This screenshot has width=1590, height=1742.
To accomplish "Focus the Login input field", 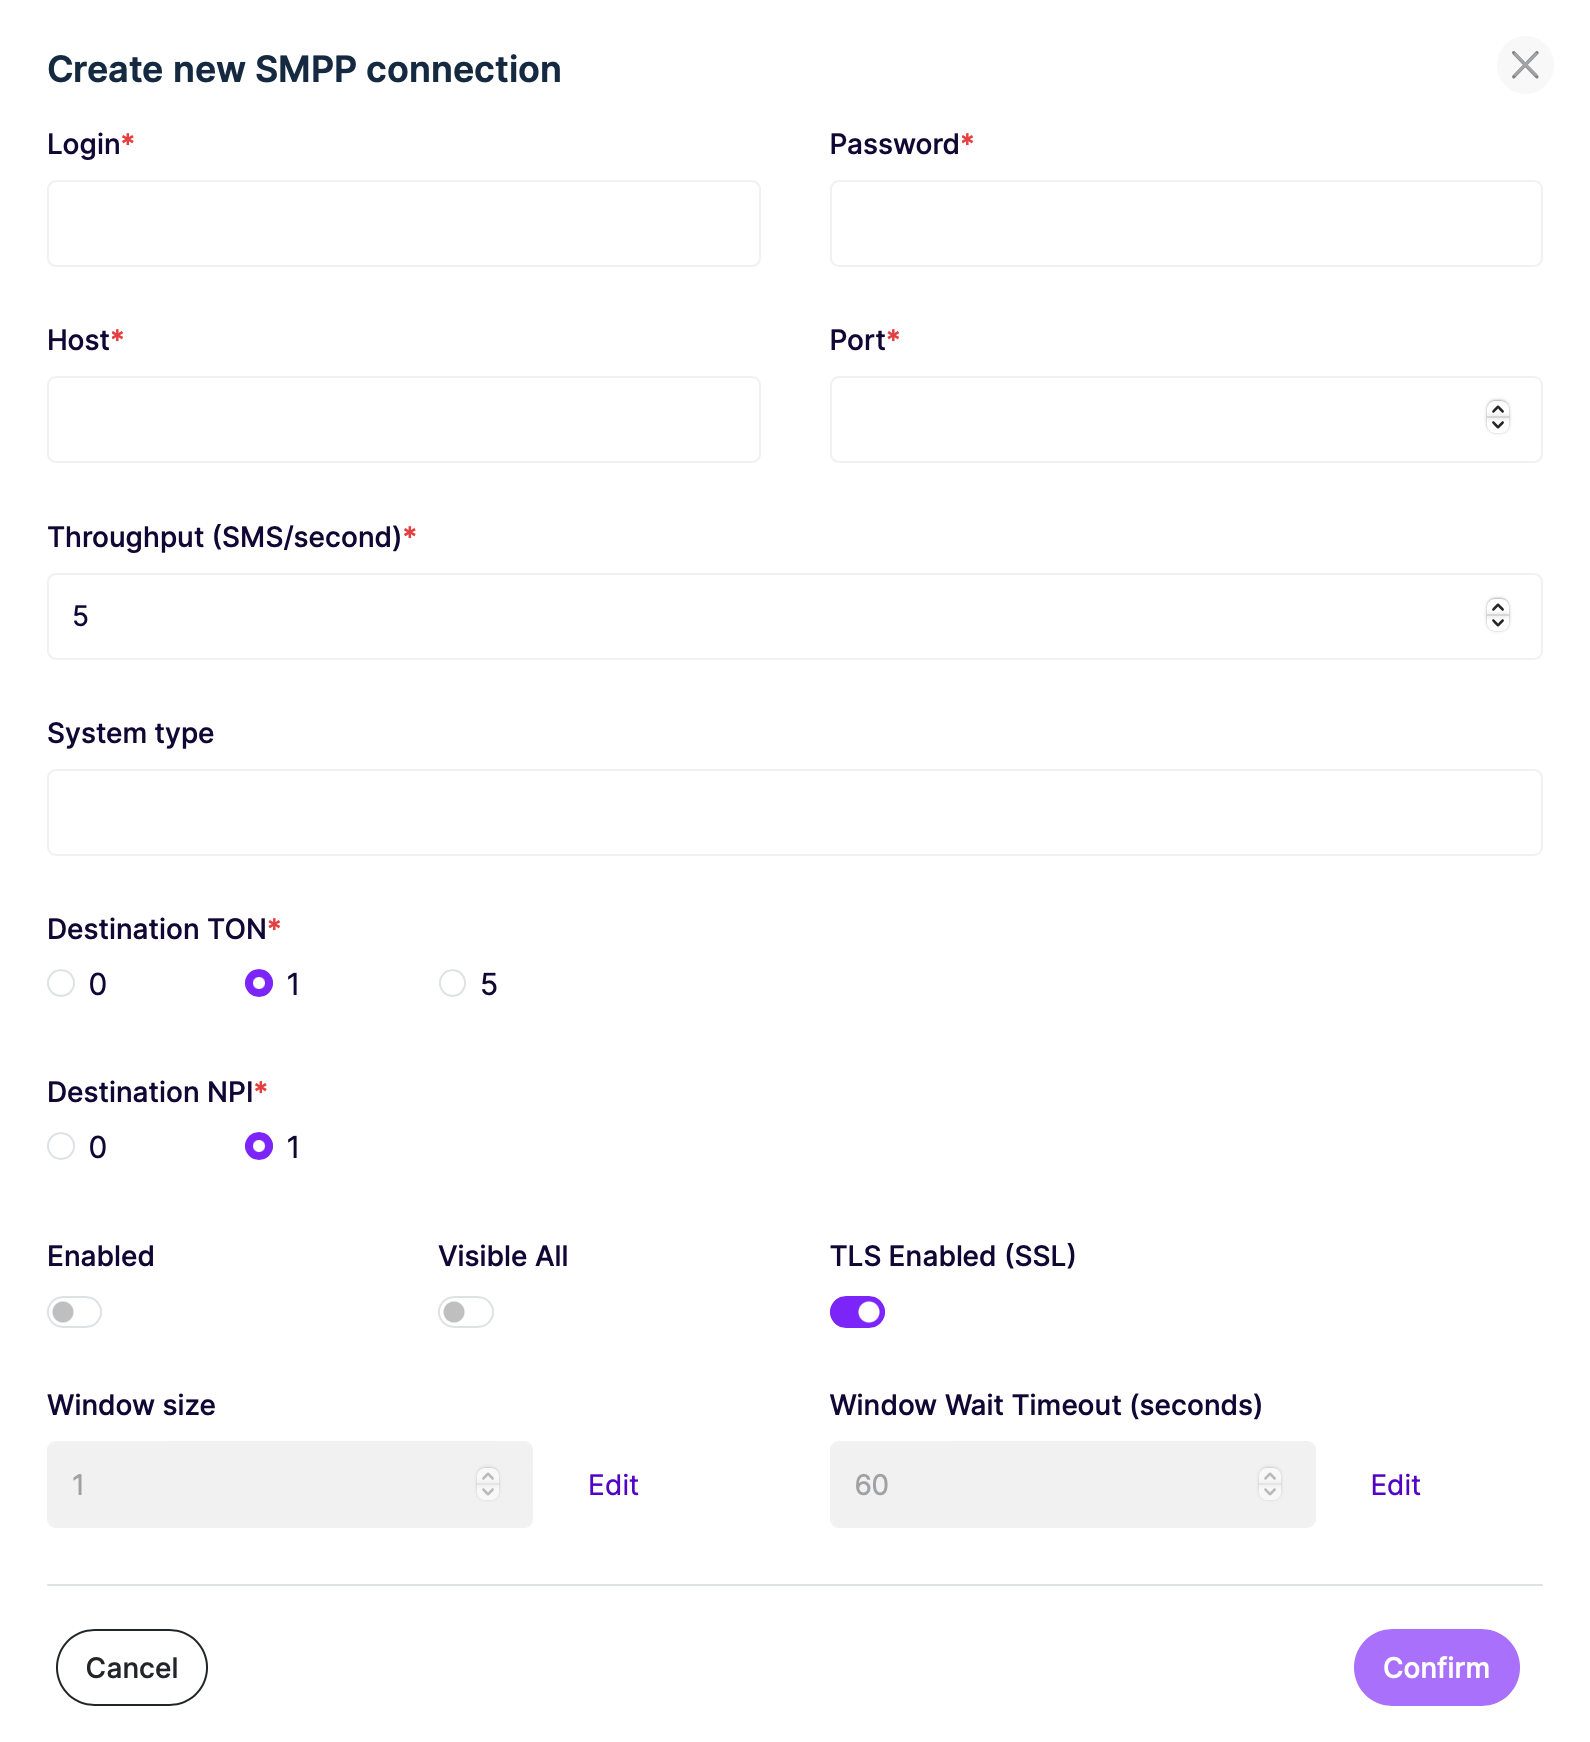I will click(404, 224).
